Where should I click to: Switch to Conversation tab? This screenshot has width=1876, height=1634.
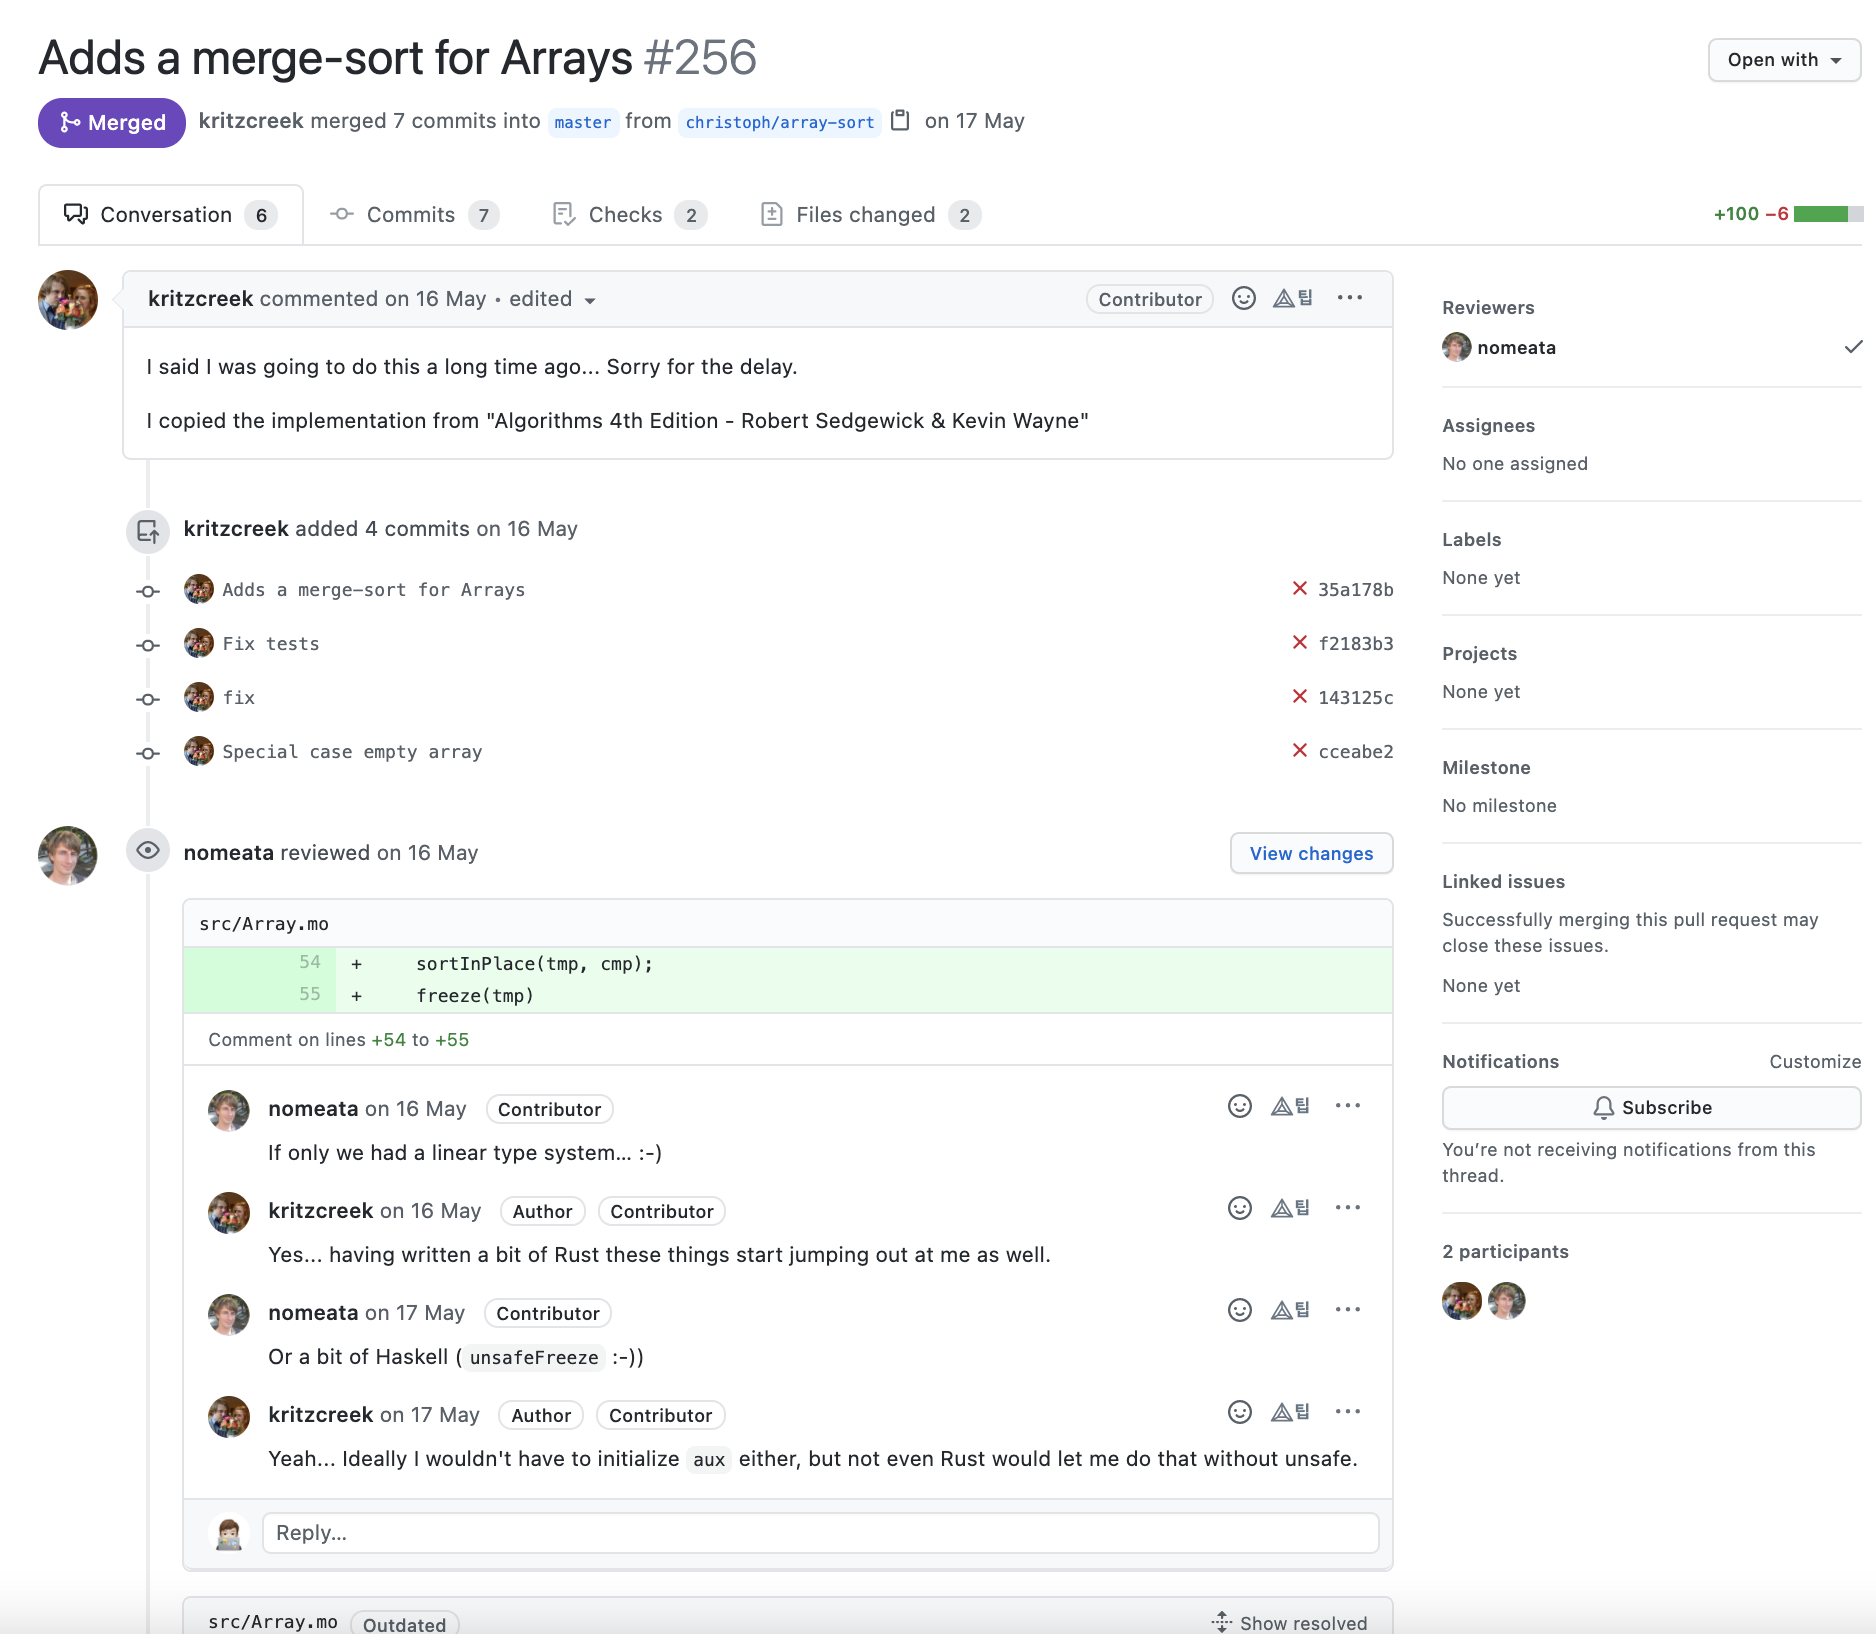point(171,215)
